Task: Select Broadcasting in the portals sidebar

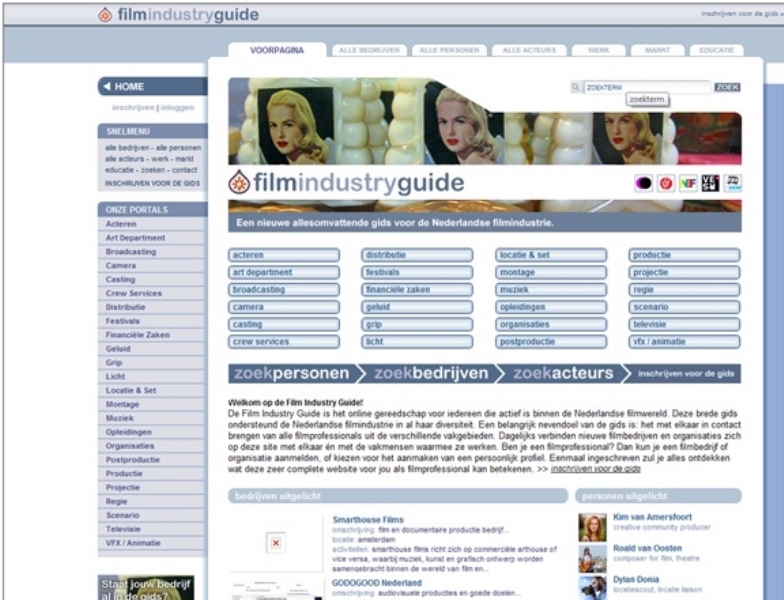Action: pos(131,252)
